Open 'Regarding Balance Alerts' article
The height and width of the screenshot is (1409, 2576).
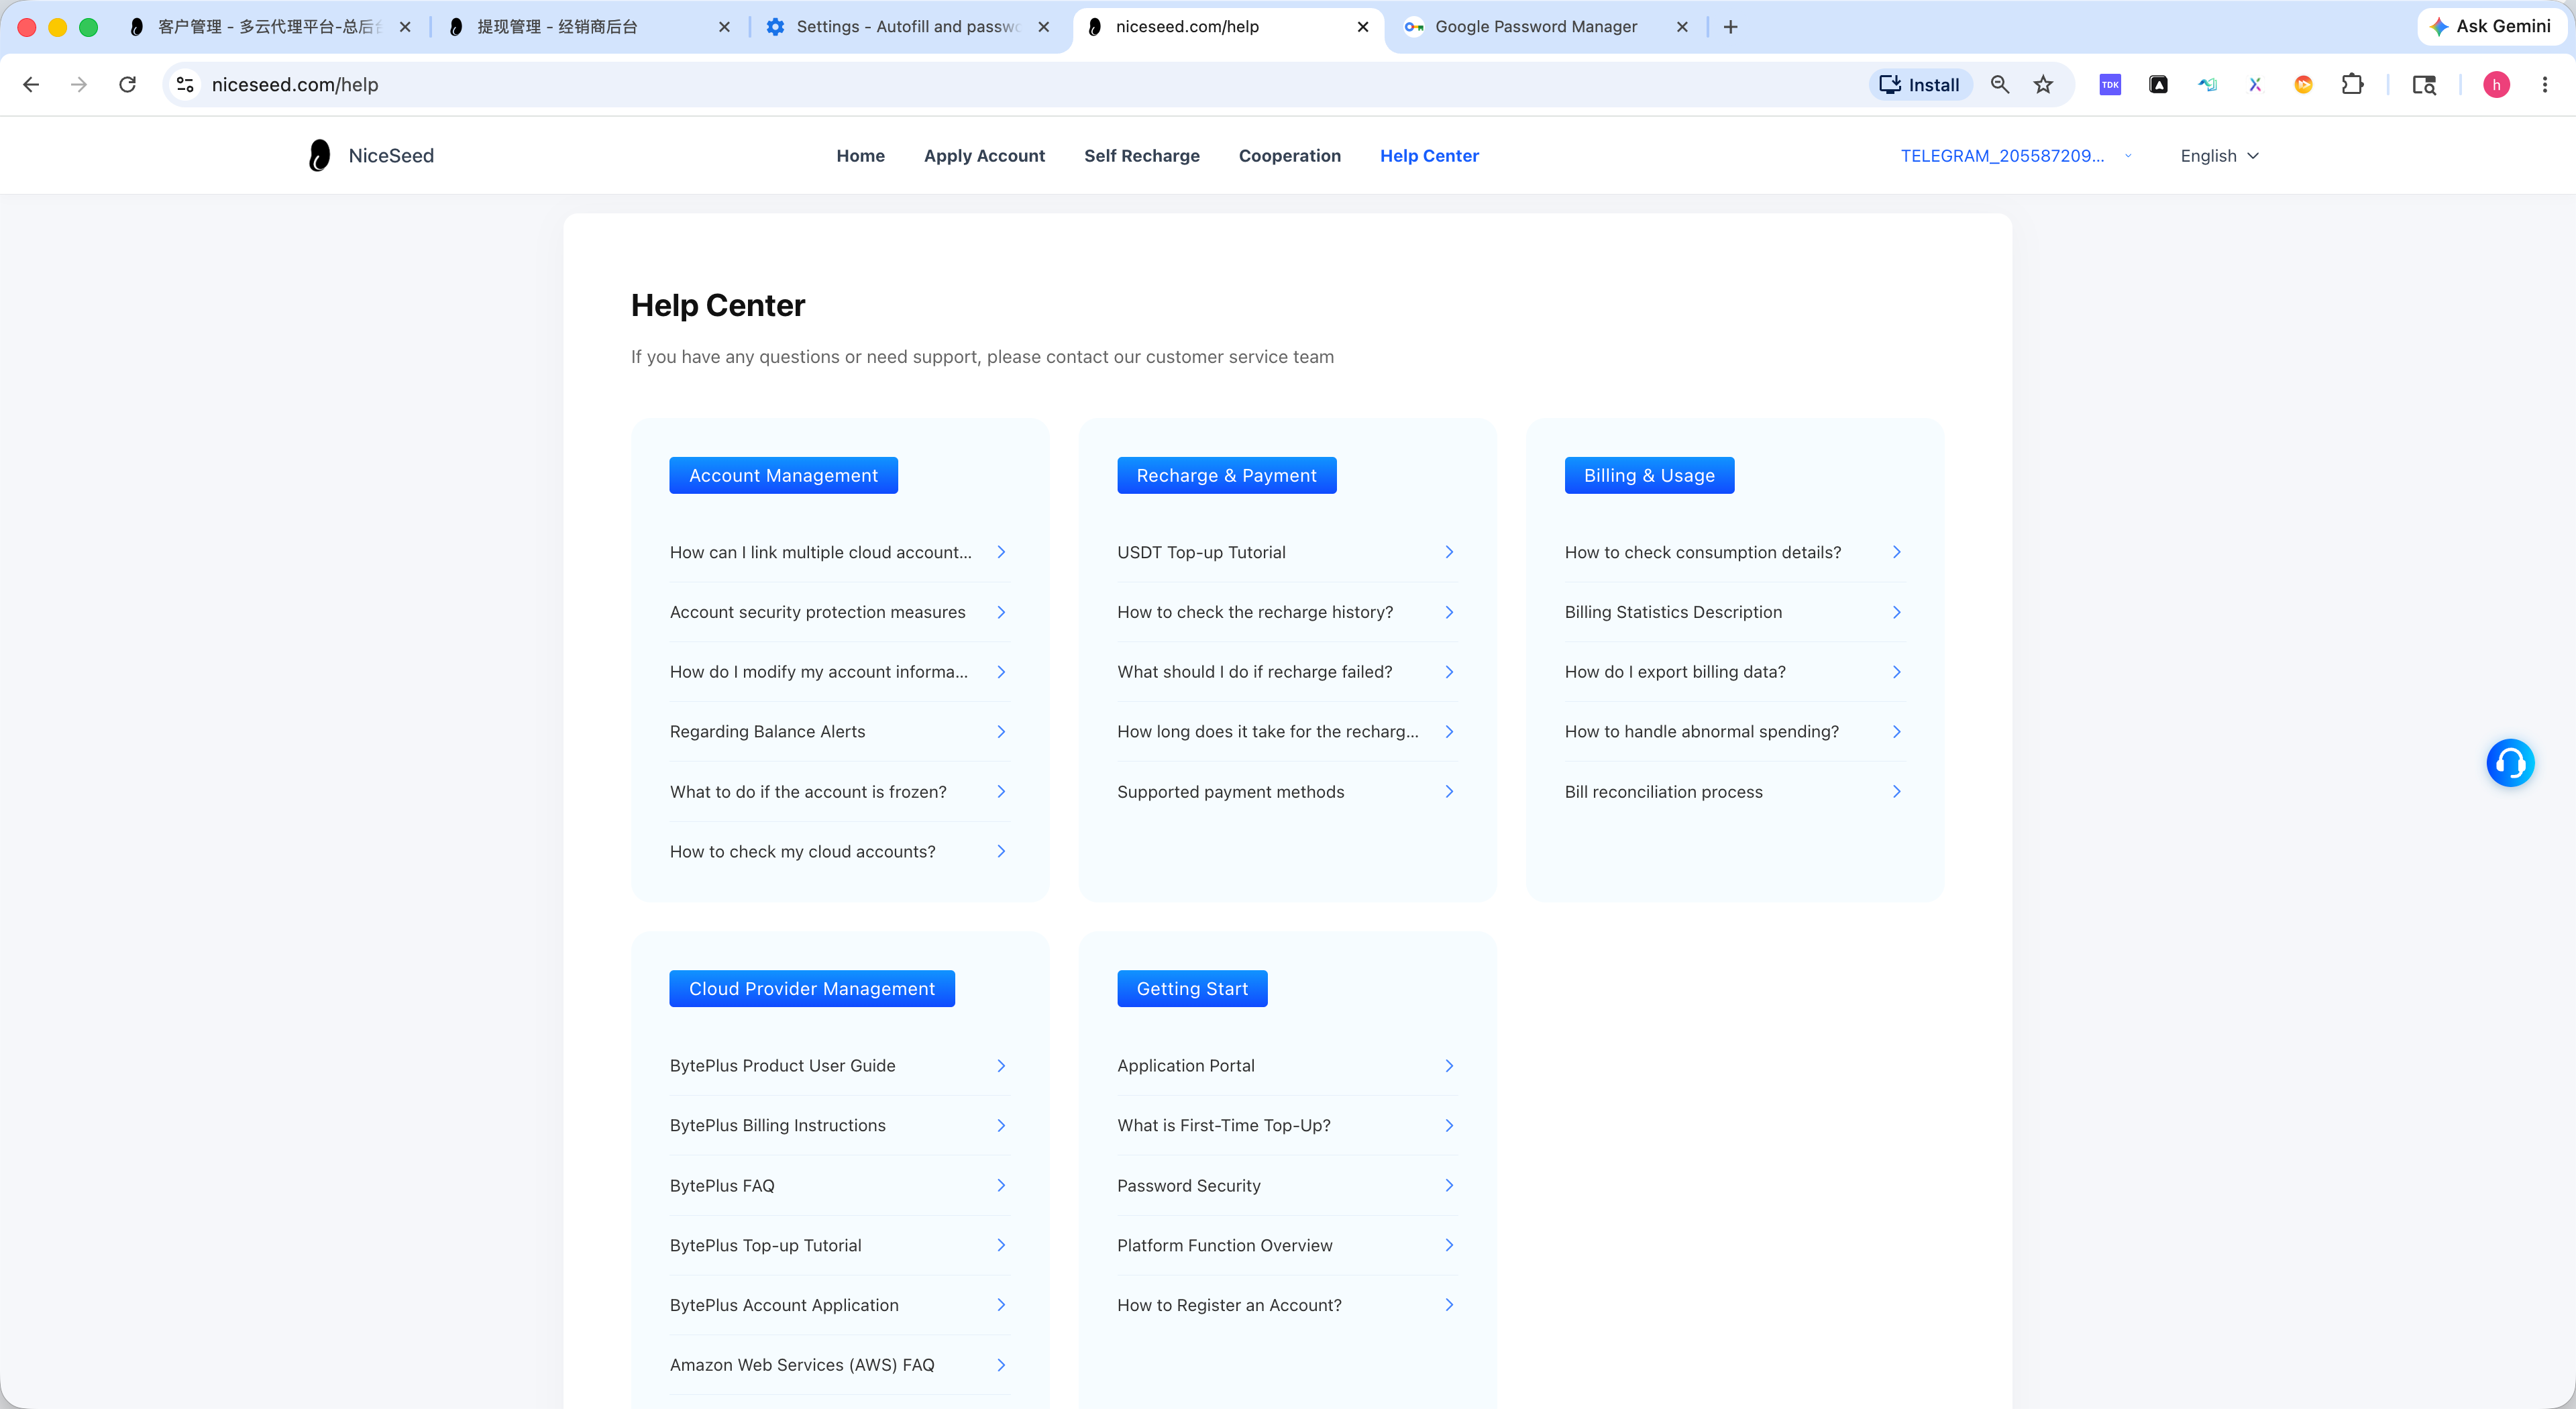tap(840, 732)
